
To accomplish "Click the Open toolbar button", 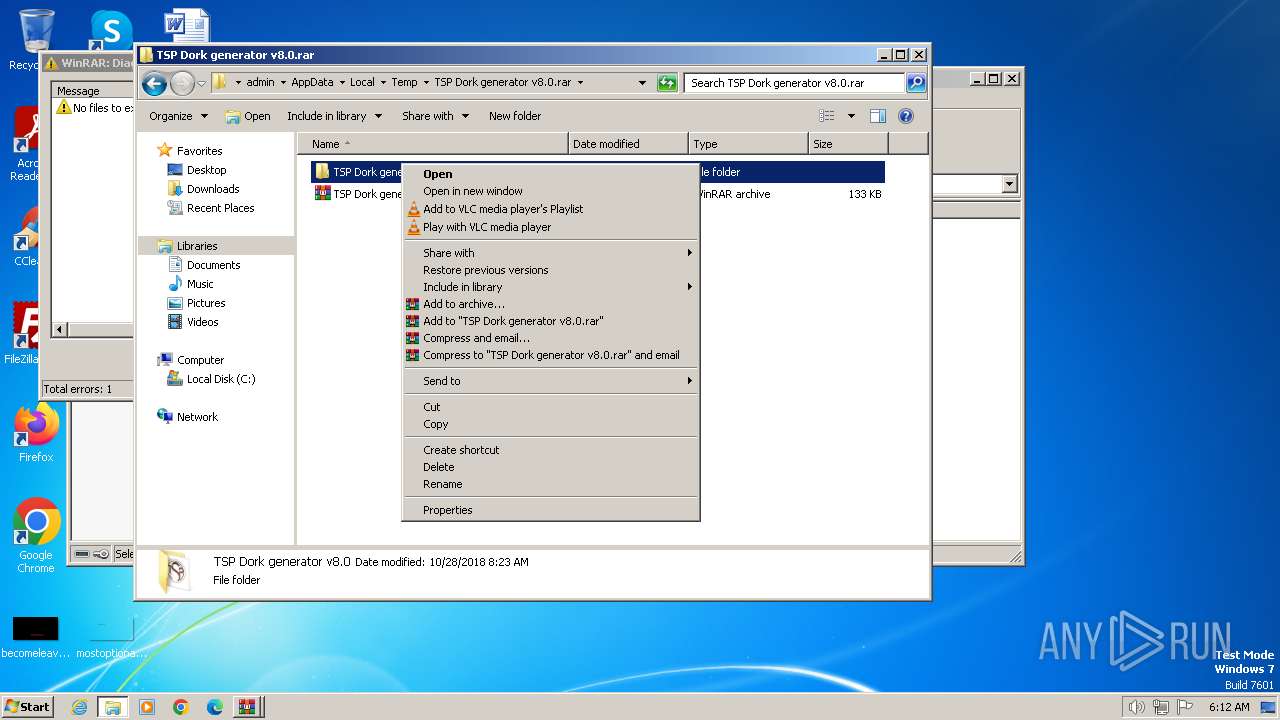I will point(248,116).
